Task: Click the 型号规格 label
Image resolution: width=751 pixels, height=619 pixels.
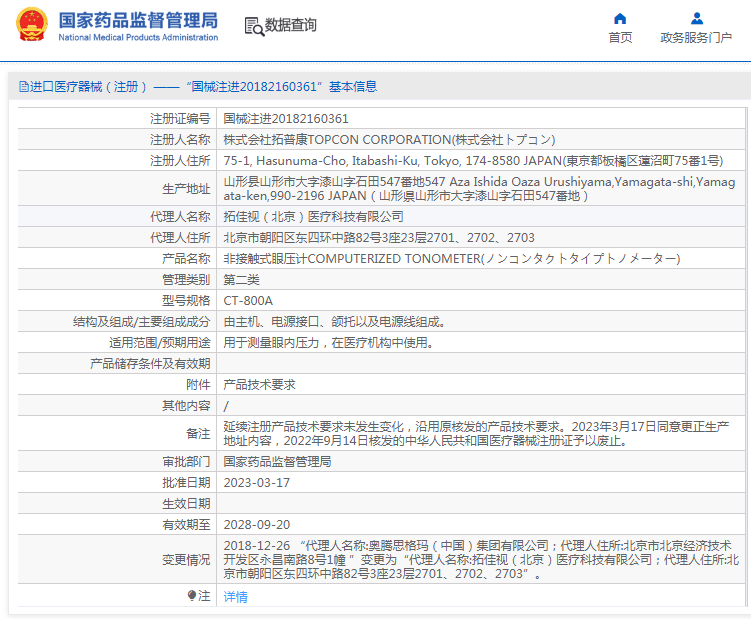Action: click(x=186, y=301)
